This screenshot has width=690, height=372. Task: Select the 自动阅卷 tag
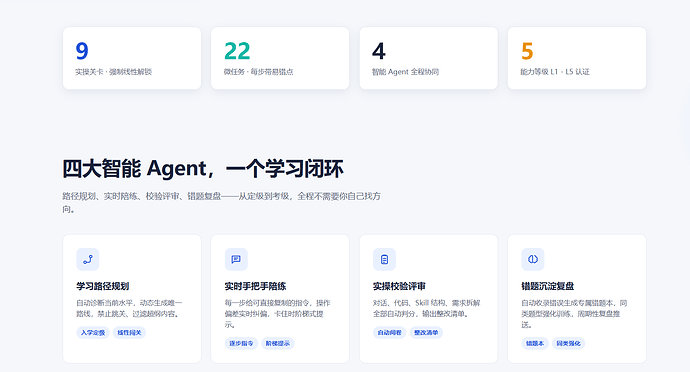pyautogui.click(x=389, y=332)
